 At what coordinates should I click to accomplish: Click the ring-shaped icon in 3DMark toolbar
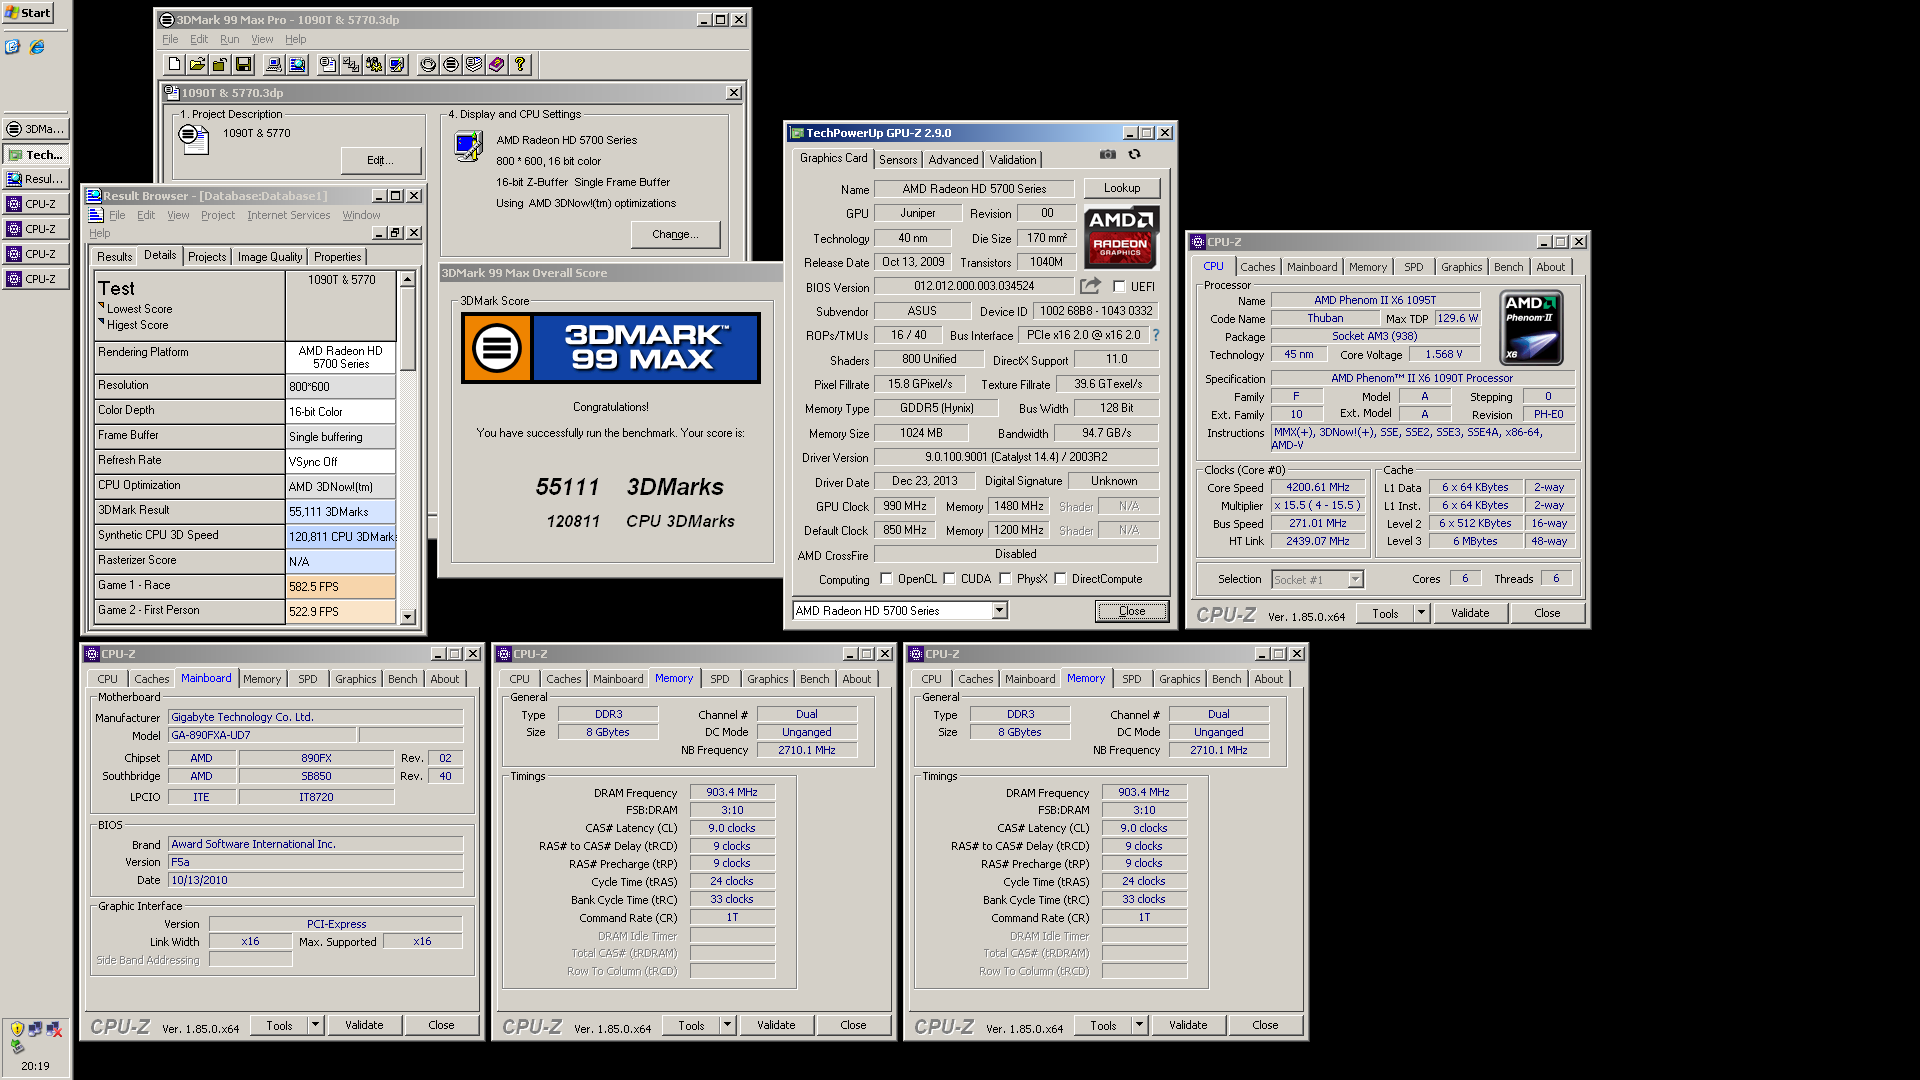point(428,65)
